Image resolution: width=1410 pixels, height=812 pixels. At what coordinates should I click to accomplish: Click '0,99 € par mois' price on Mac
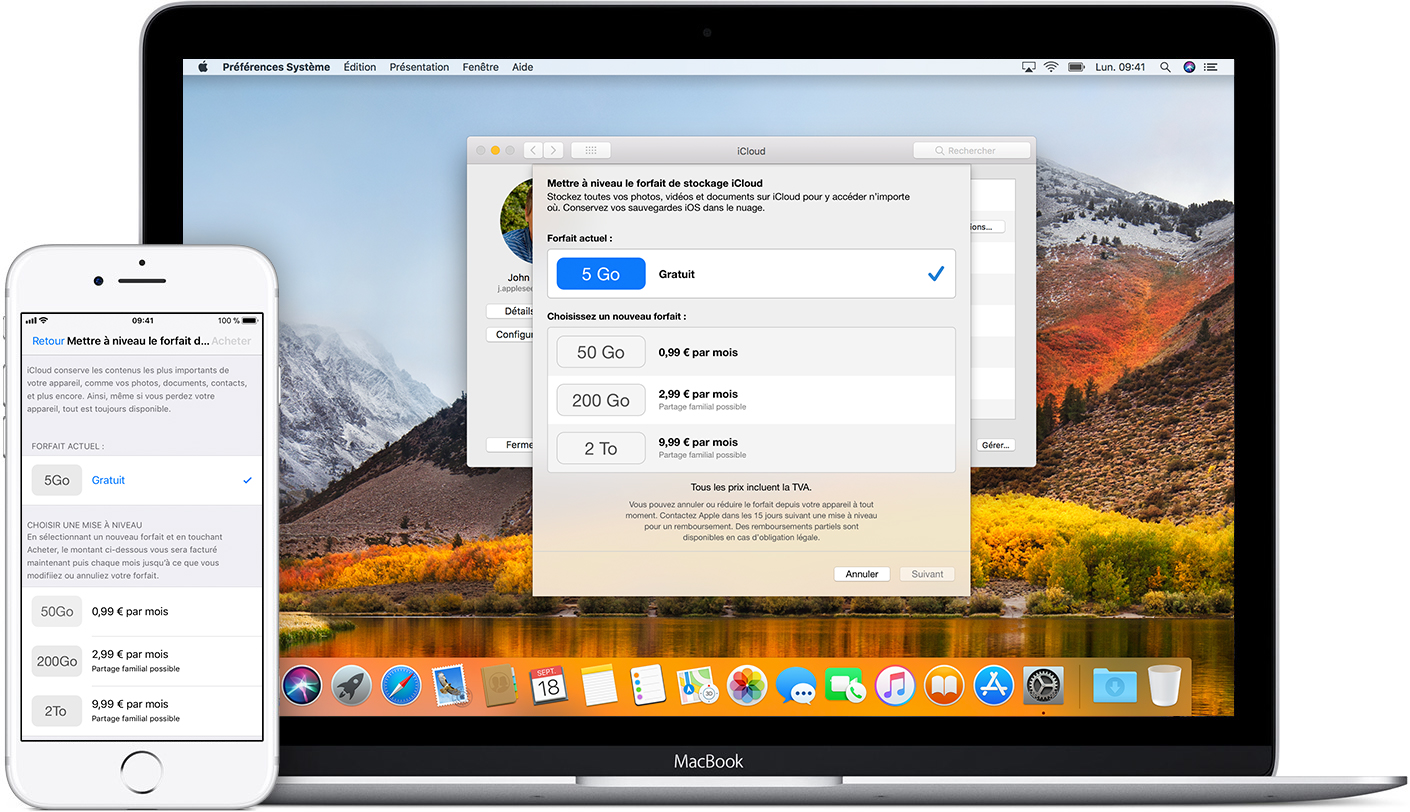pos(698,352)
